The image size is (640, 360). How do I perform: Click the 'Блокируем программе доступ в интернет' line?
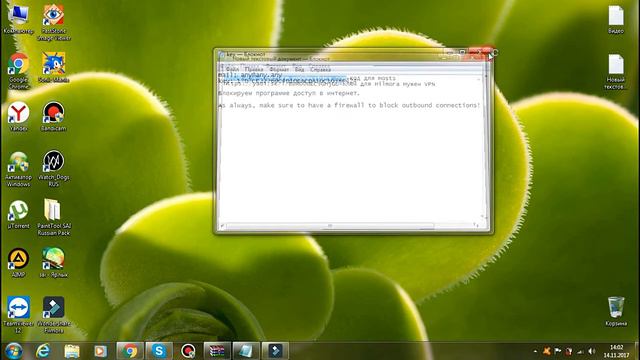289,93
